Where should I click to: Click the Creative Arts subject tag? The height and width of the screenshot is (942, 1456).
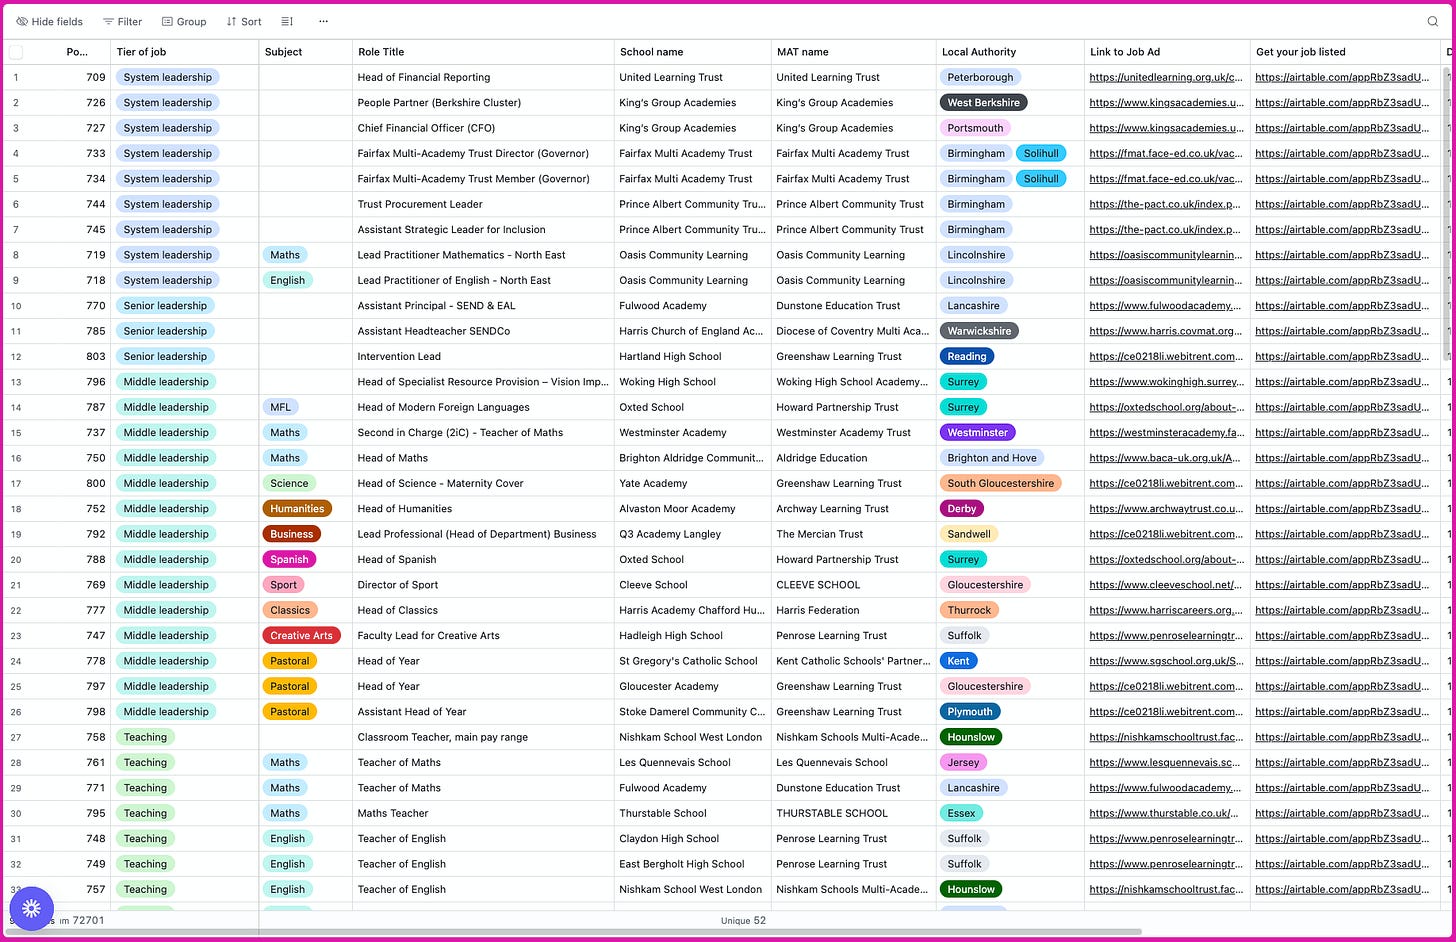(x=301, y=636)
